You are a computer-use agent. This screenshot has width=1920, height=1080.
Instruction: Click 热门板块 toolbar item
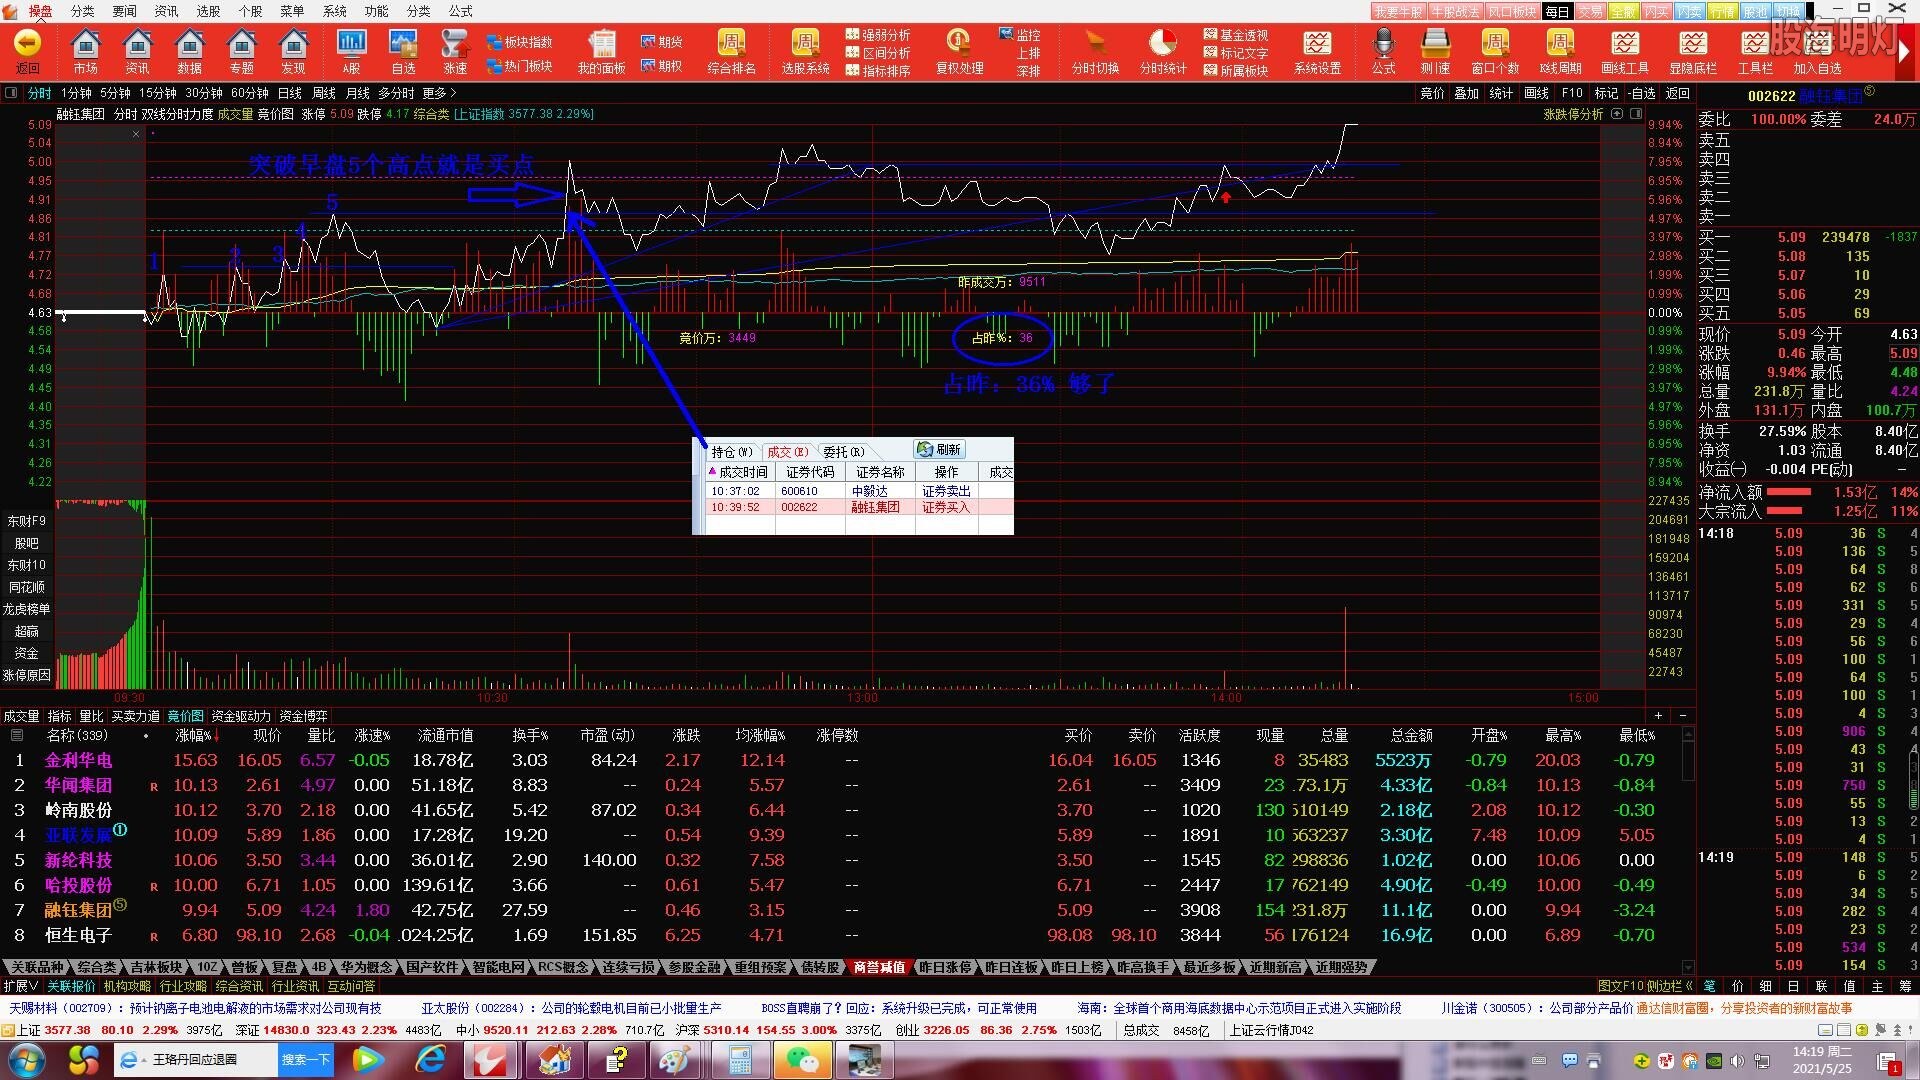(x=519, y=66)
